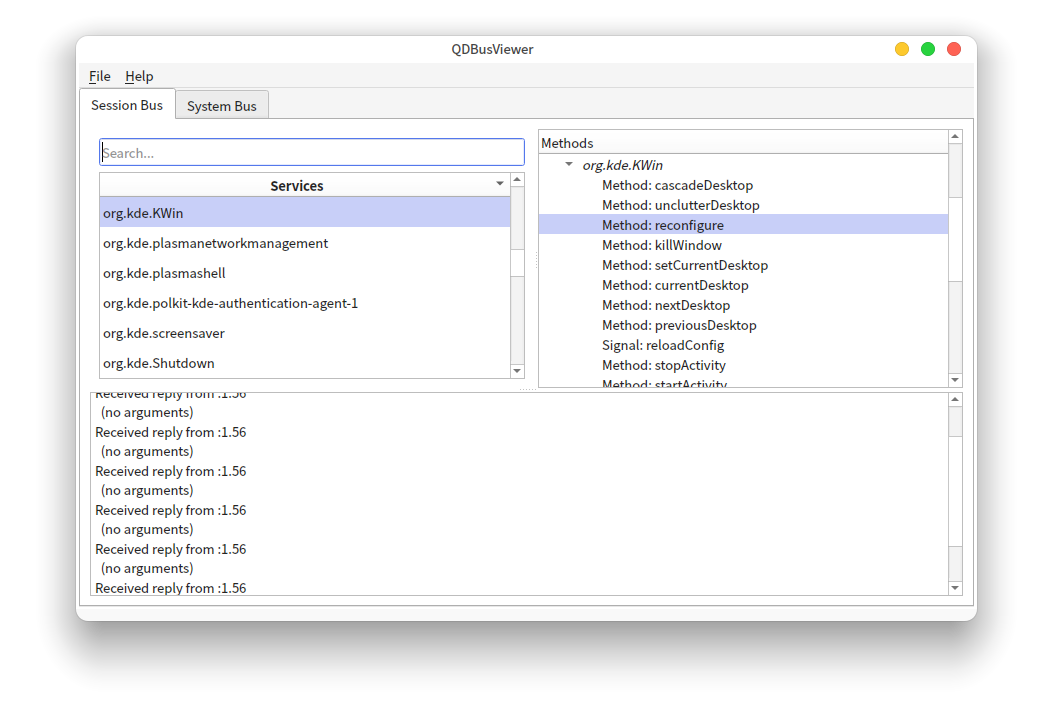Select Signal: reloadConfig

tap(663, 345)
